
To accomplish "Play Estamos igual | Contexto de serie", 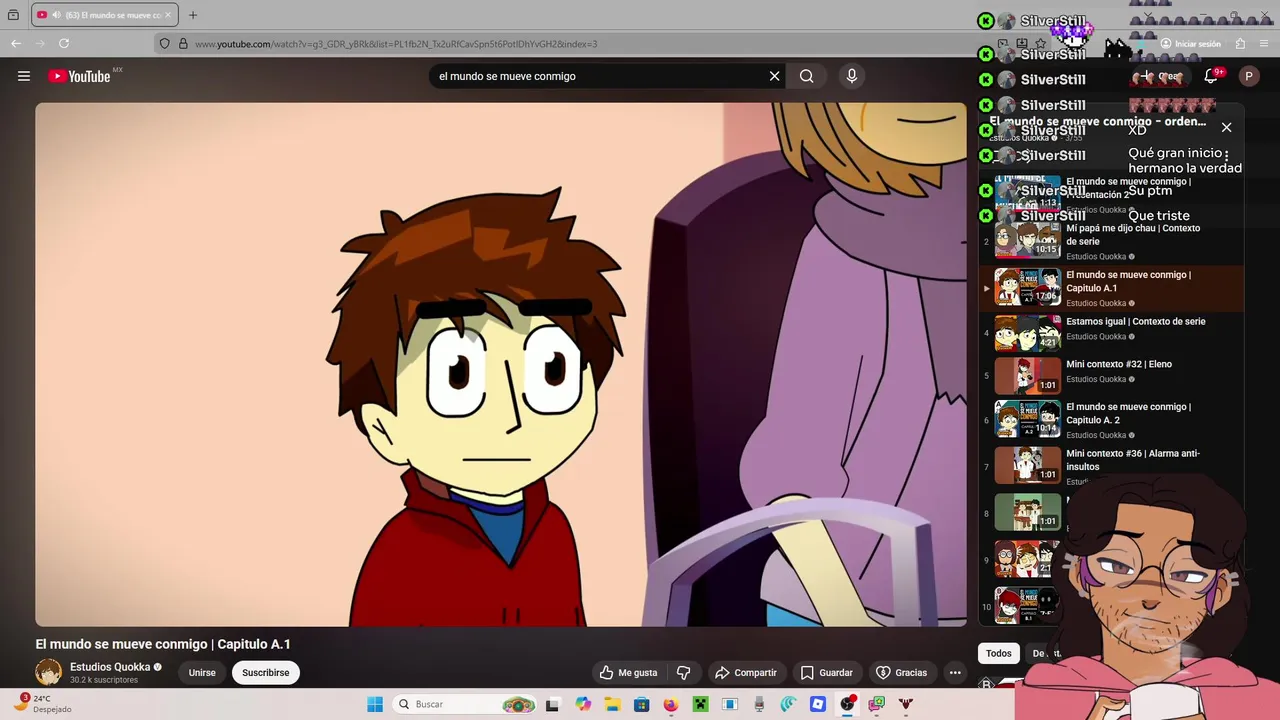I will click(1136, 321).
